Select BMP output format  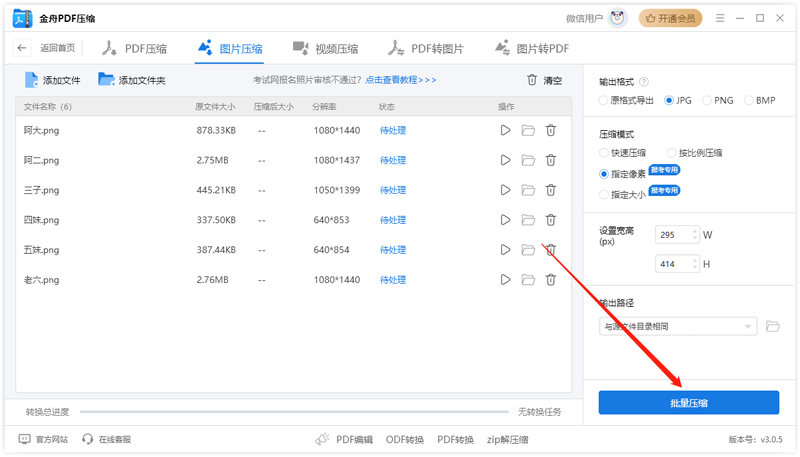[x=760, y=100]
